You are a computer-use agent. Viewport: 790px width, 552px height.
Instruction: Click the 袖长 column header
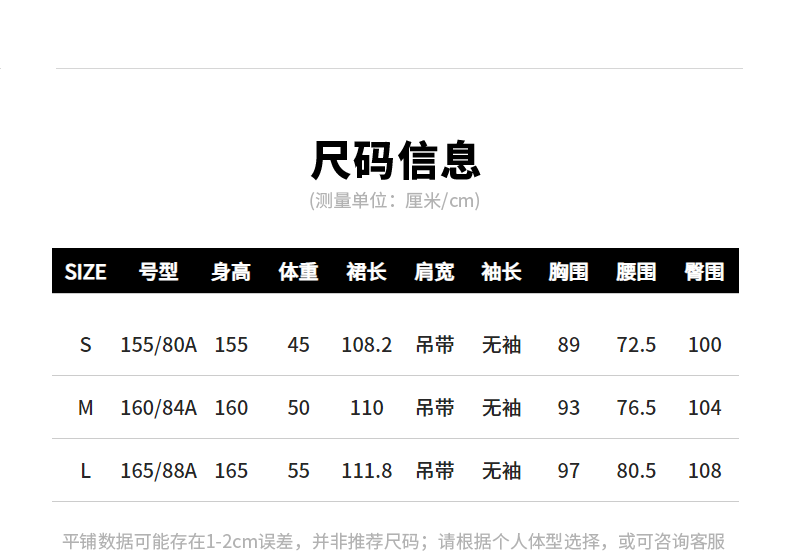(x=501, y=272)
